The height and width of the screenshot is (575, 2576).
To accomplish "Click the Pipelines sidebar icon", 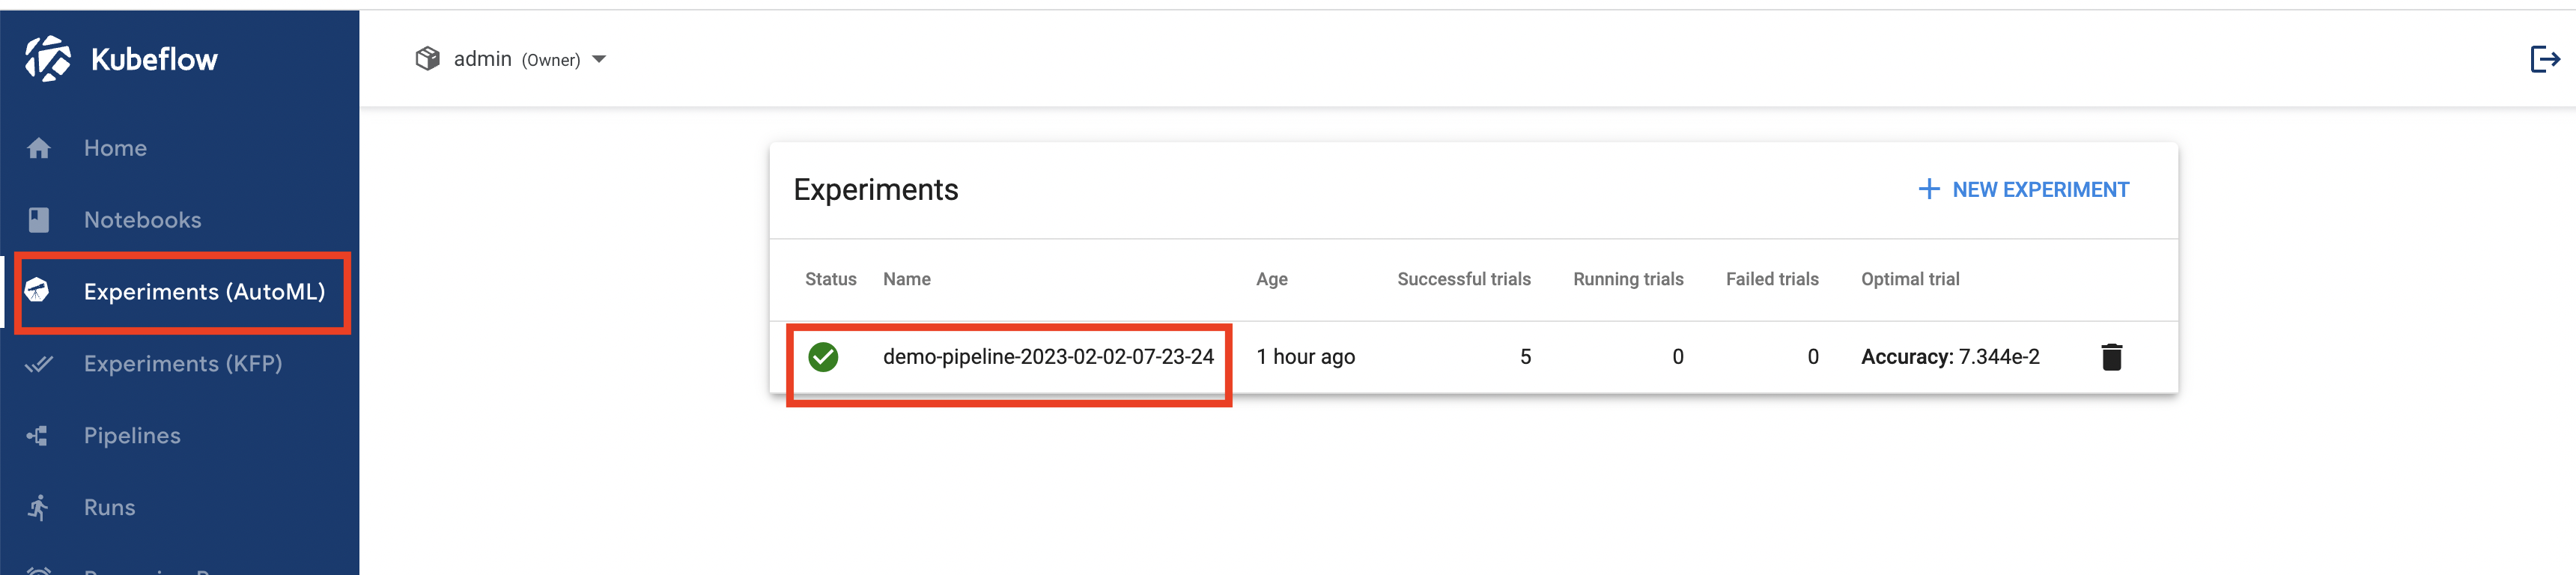I will coord(38,436).
